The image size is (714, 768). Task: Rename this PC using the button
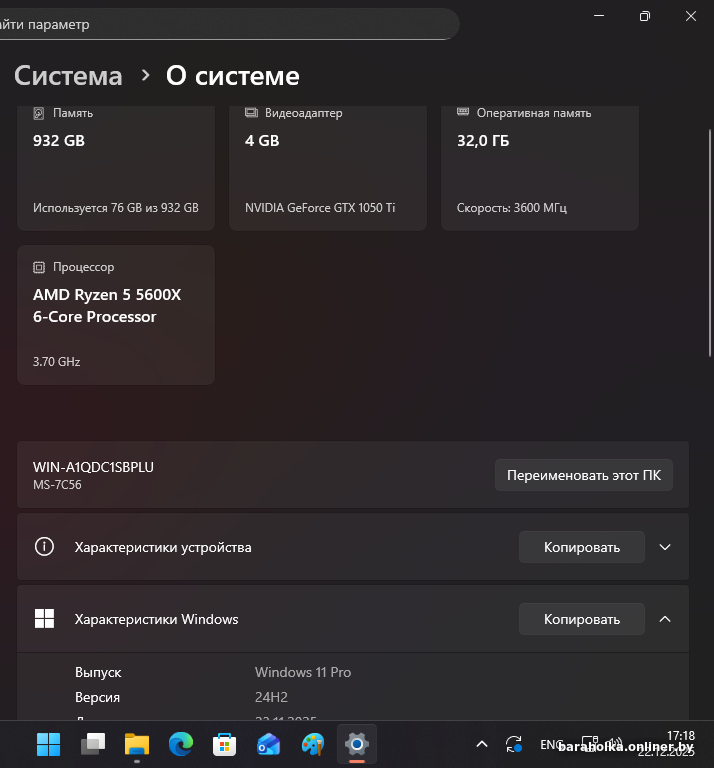click(584, 475)
